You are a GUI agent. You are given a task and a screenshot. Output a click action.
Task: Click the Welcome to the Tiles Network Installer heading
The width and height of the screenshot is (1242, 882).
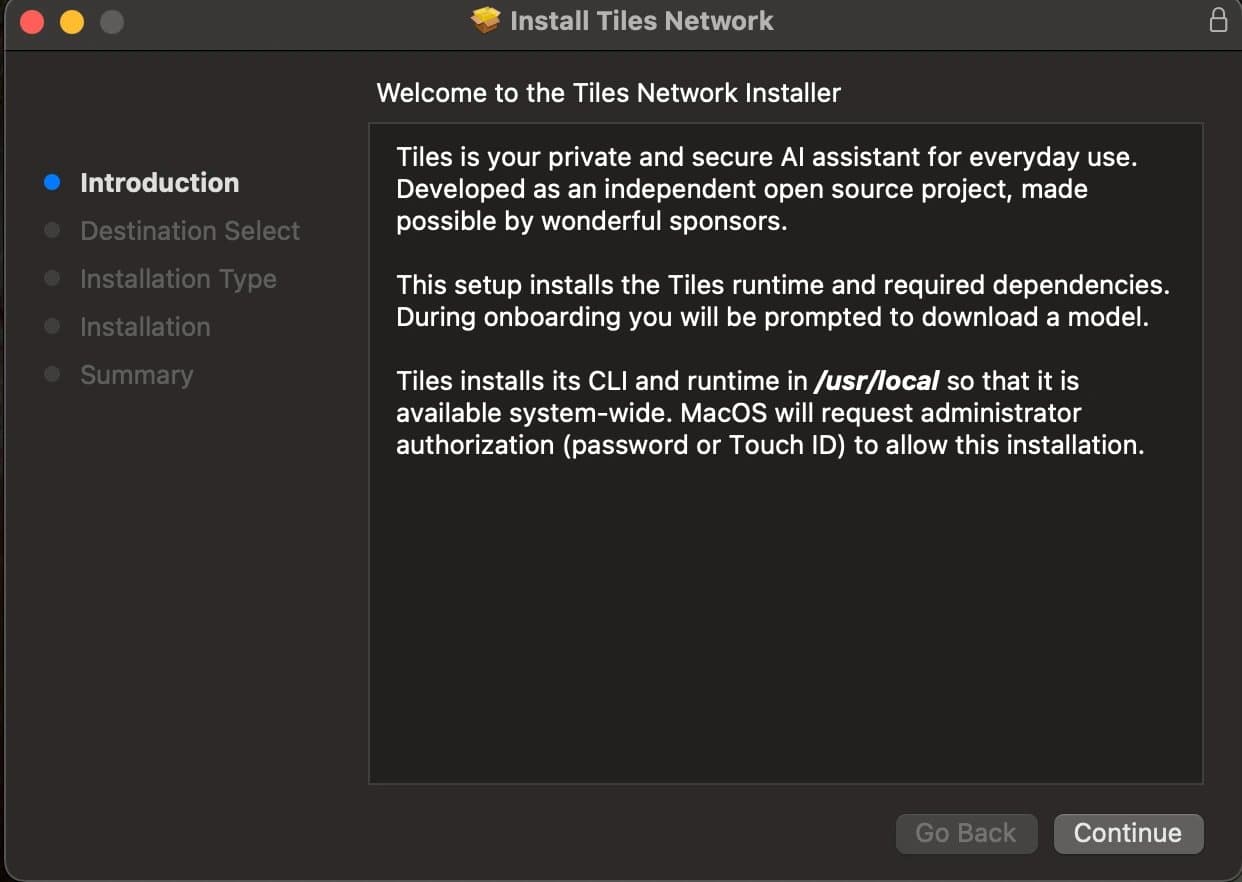pos(608,94)
